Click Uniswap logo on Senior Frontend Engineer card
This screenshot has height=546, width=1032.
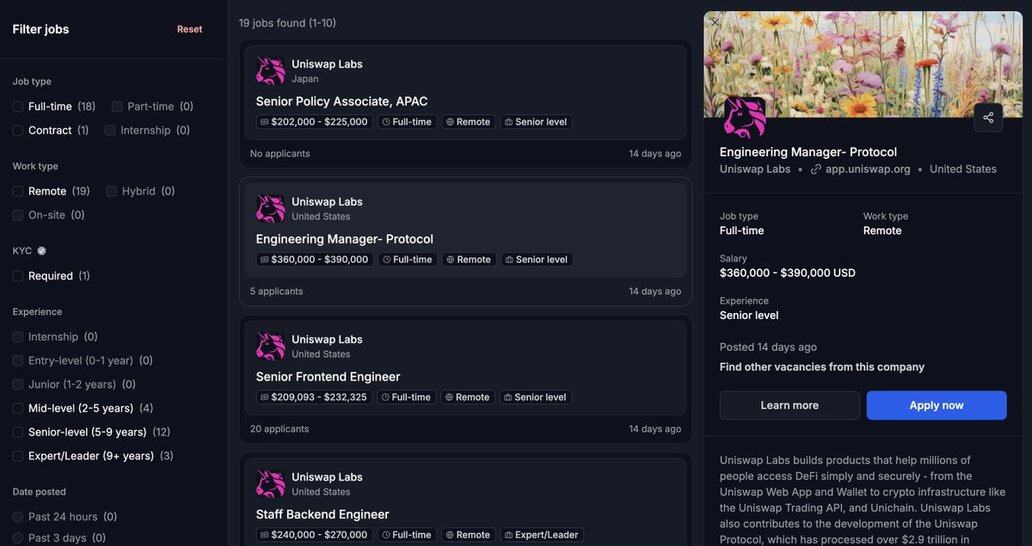point(270,347)
